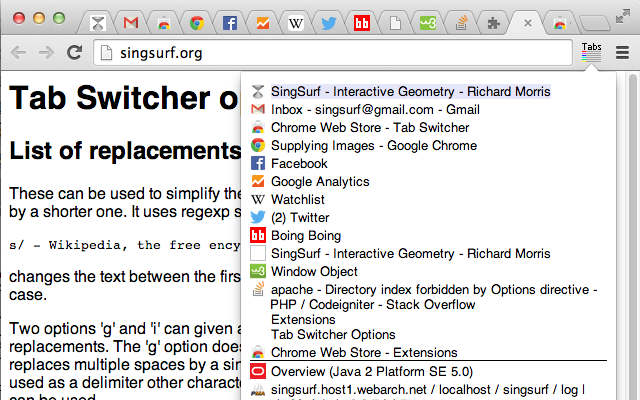Click the Facebook favicon in the list

pyautogui.click(x=258, y=163)
